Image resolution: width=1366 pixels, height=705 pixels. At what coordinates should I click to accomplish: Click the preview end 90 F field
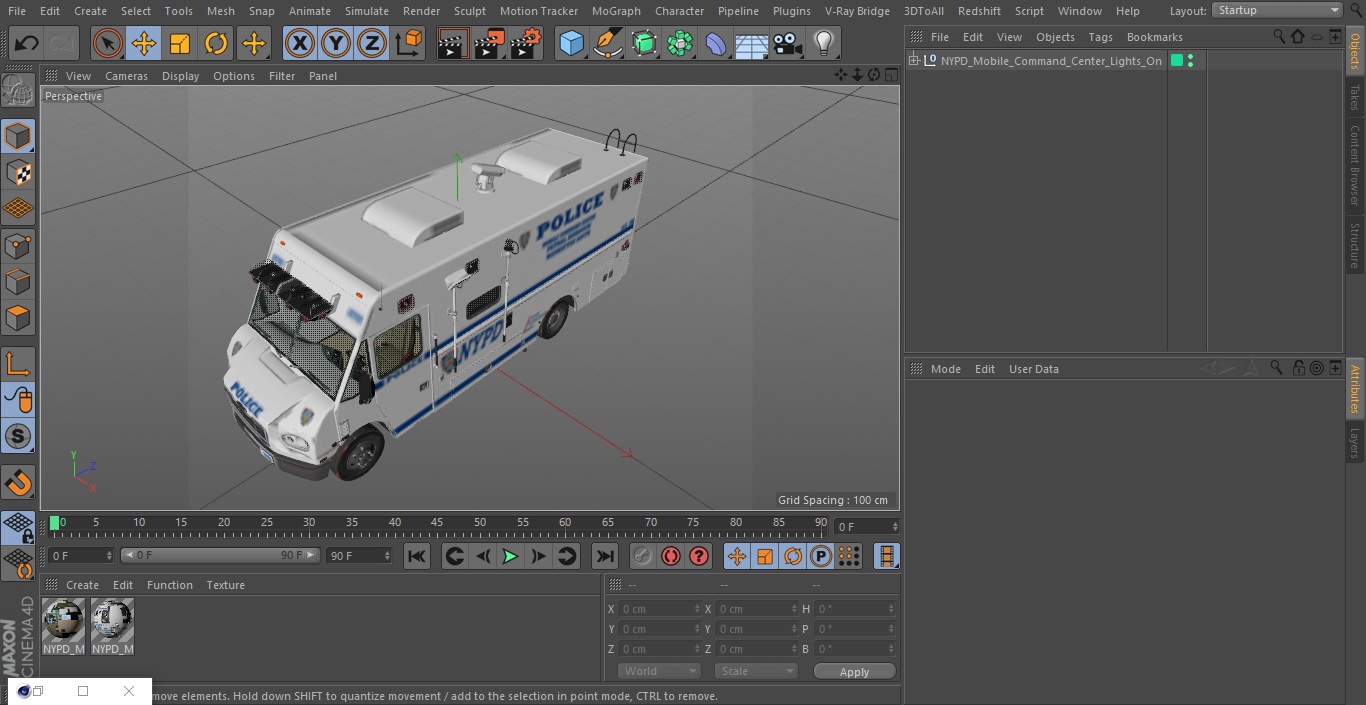(358, 555)
